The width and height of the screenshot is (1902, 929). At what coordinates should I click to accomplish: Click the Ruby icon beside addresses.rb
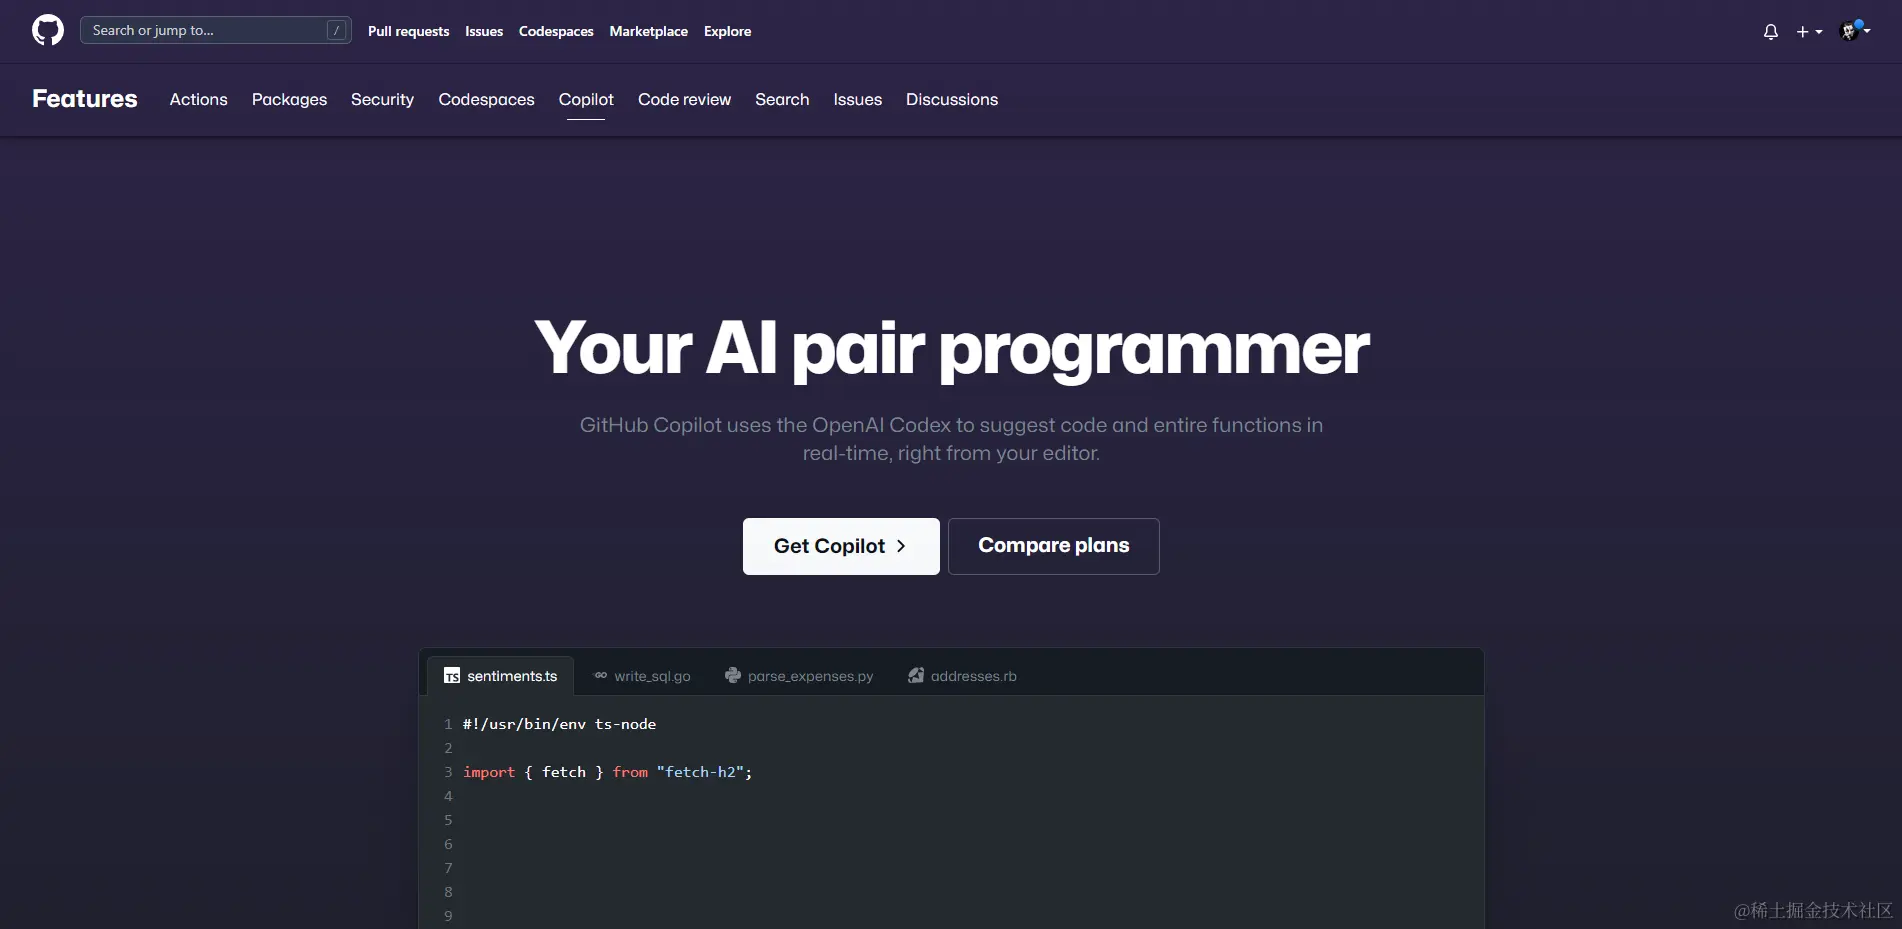point(916,676)
